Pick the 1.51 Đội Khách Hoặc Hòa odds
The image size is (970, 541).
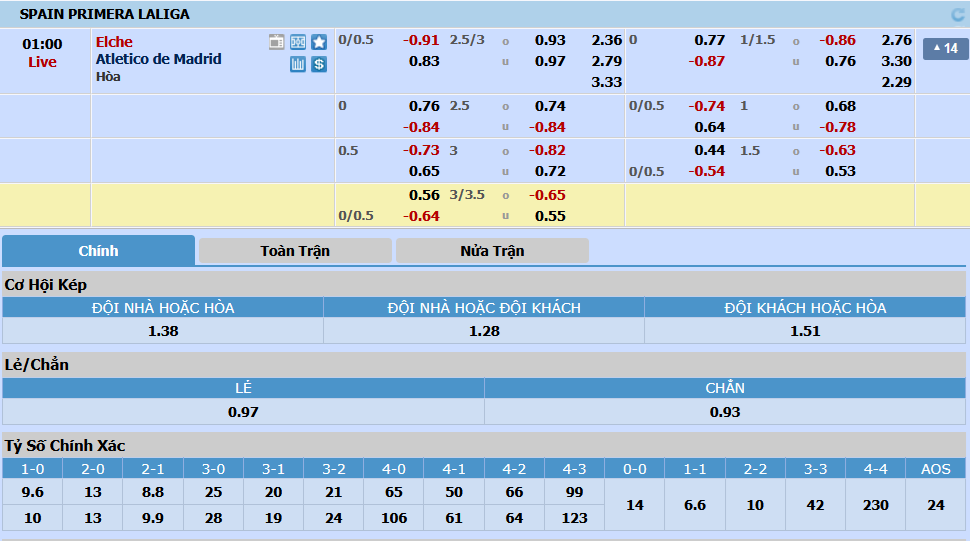[805, 331]
